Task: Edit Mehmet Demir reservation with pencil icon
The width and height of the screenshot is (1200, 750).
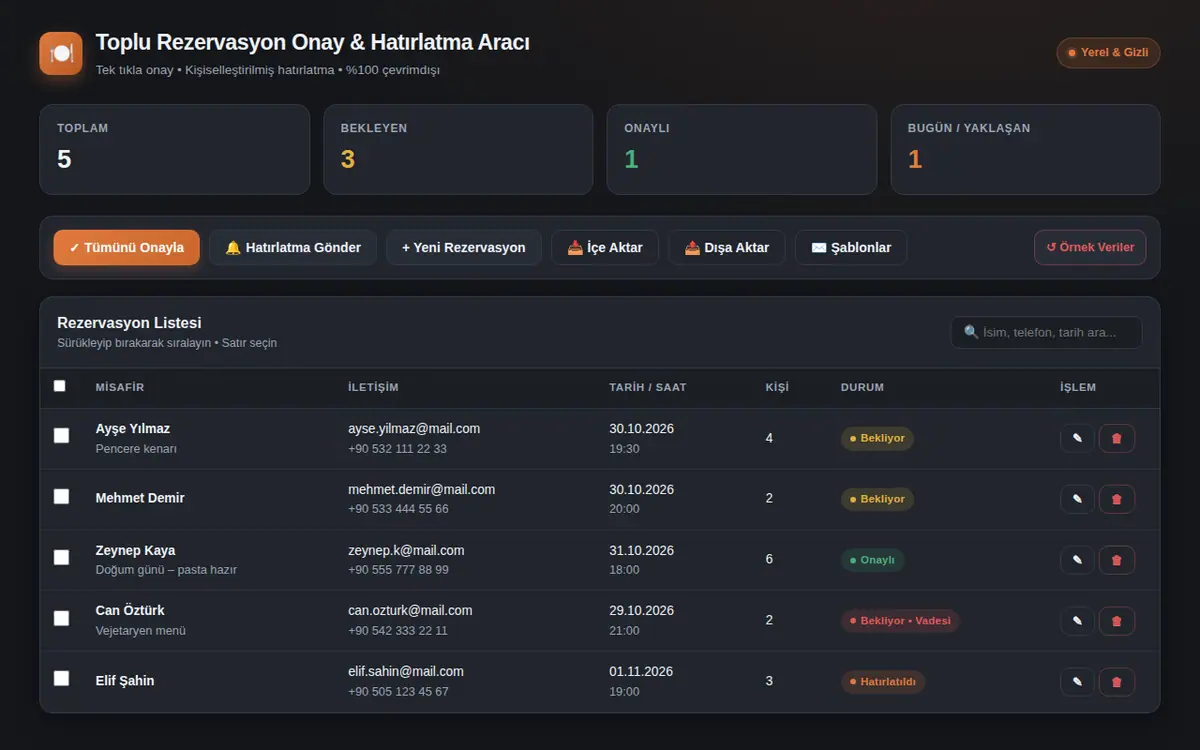Action: [x=1077, y=499]
